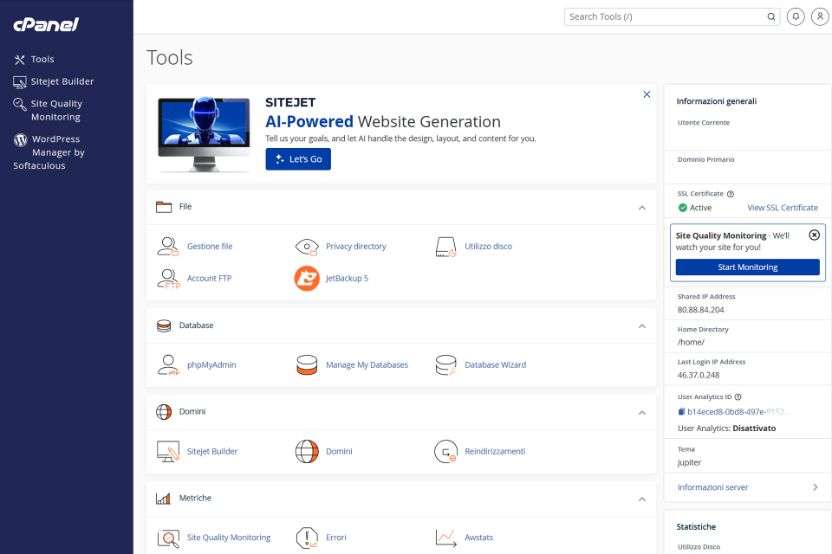Image resolution: width=832 pixels, height=554 pixels.
Task: Open the Awstats link
Action: click(x=479, y=538)
